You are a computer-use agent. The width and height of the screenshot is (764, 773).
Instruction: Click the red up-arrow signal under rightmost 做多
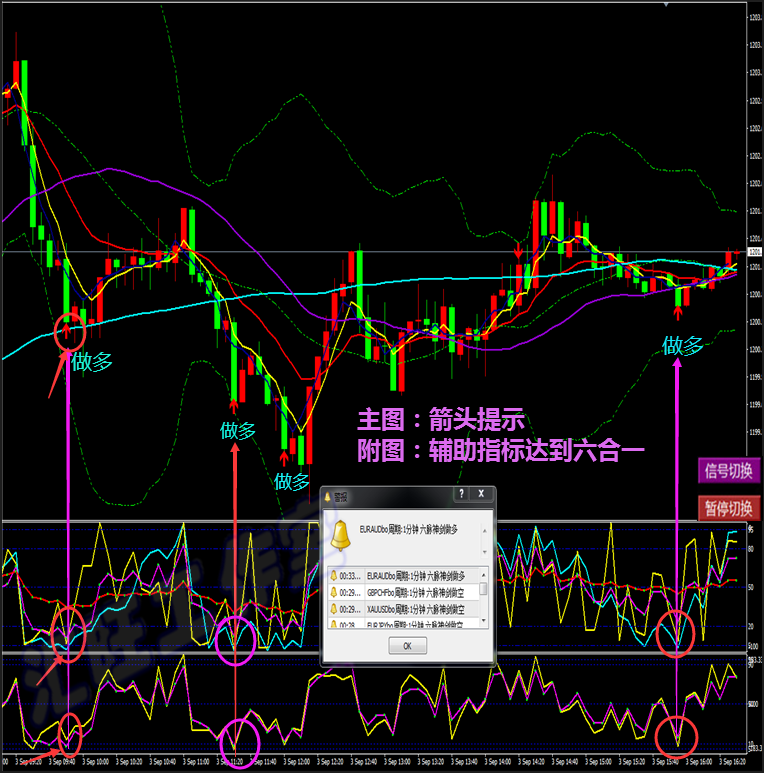click(678, 312)
